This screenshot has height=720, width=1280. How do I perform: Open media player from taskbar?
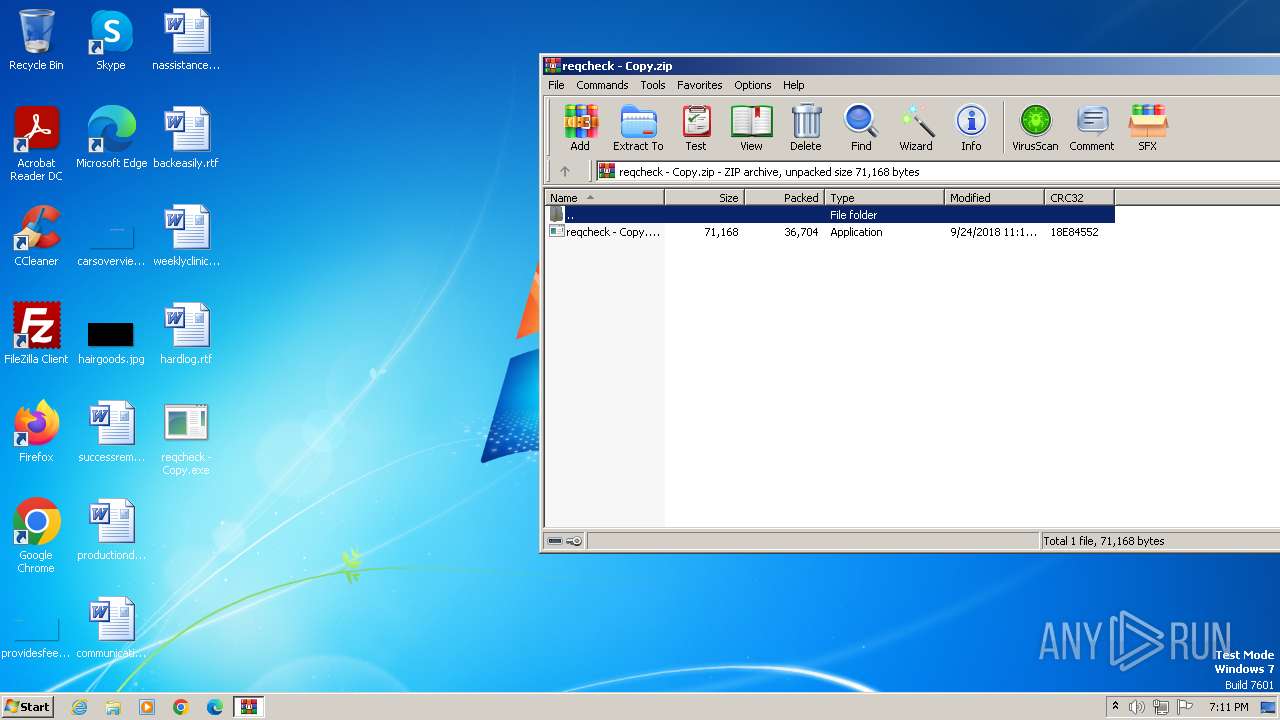coord(147,707)
